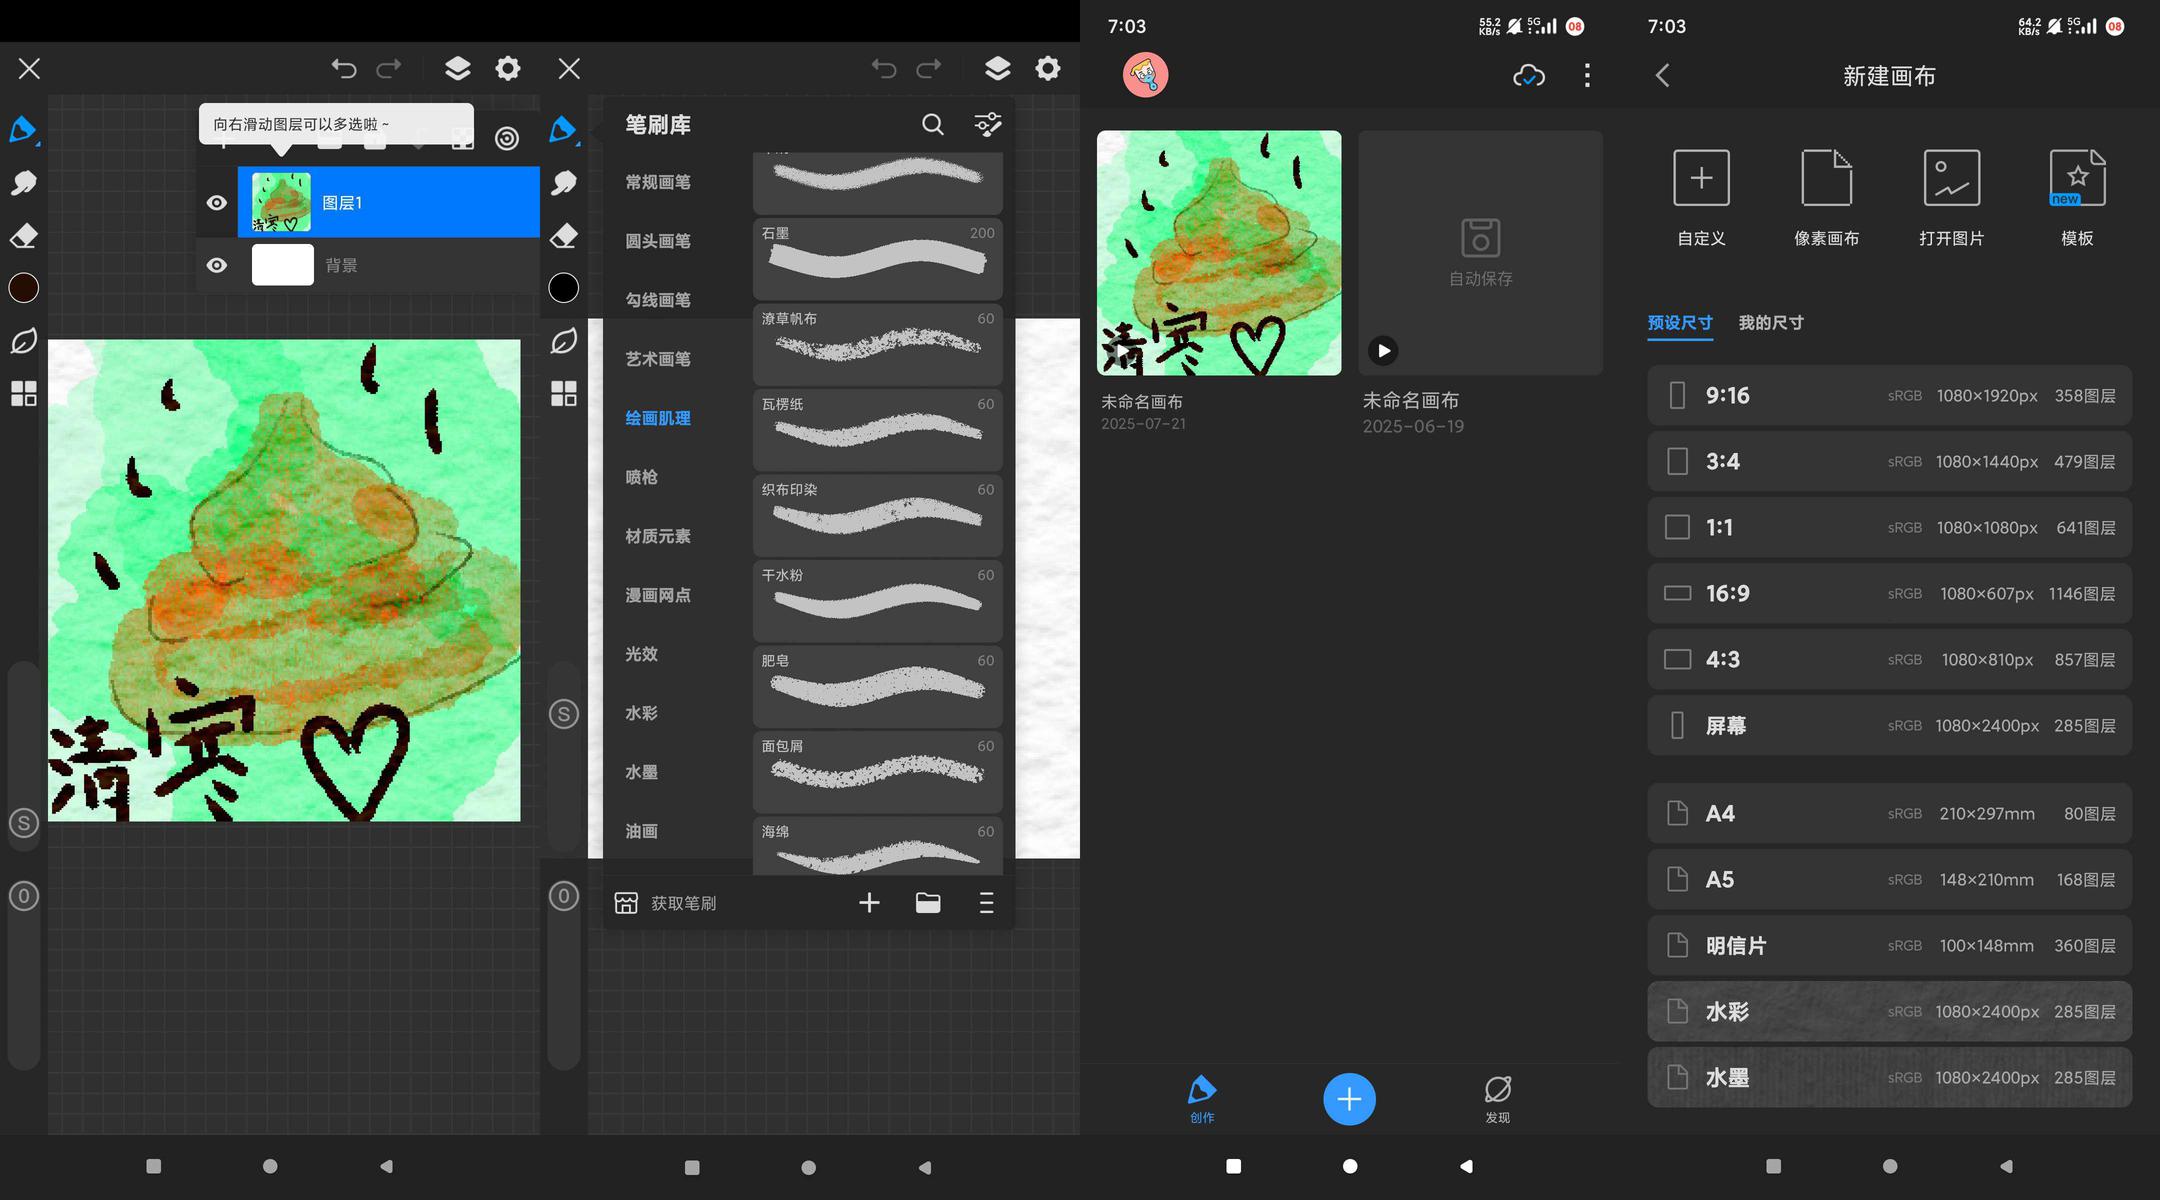Hide 图层1 layer visibility

216,203
